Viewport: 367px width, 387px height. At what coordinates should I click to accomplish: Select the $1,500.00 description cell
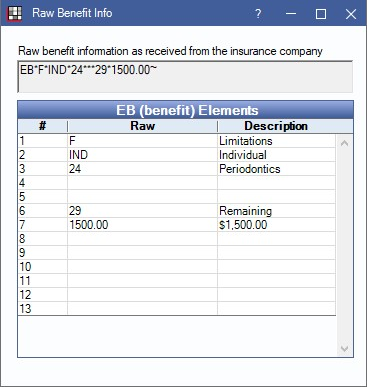point(277,225)
